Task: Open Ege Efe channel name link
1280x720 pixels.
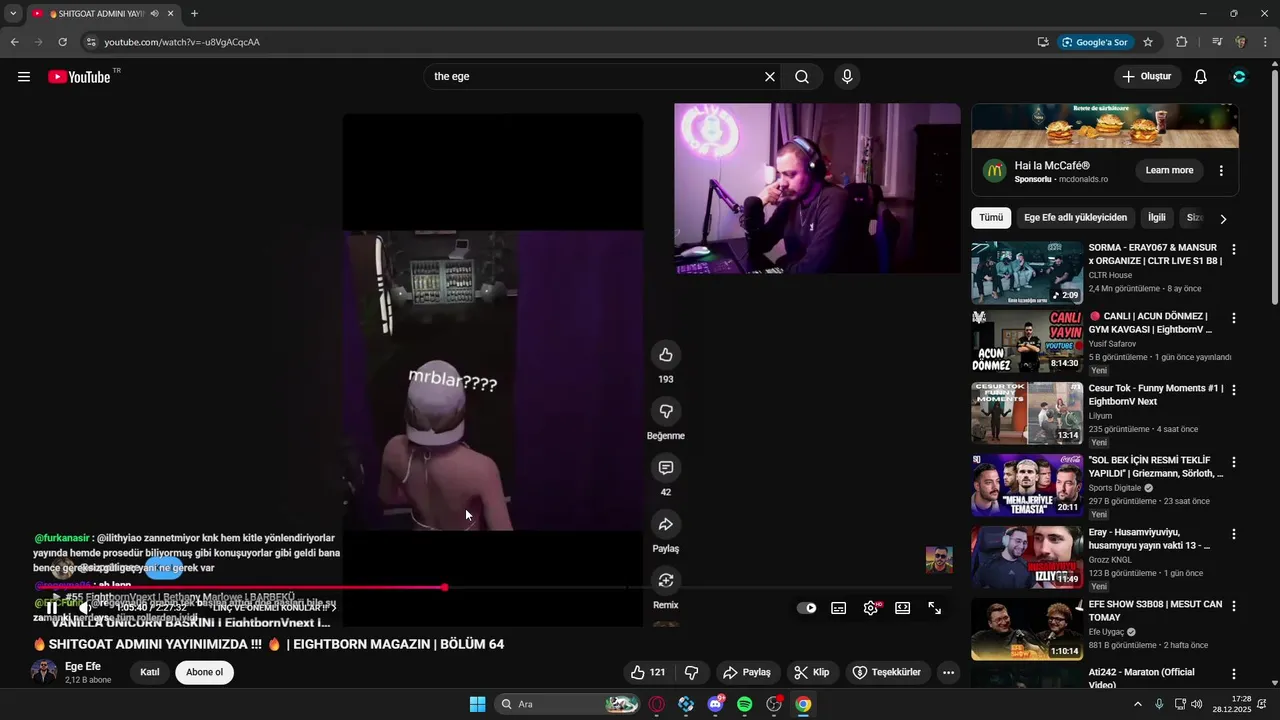Action: click(x=83, y=666)
